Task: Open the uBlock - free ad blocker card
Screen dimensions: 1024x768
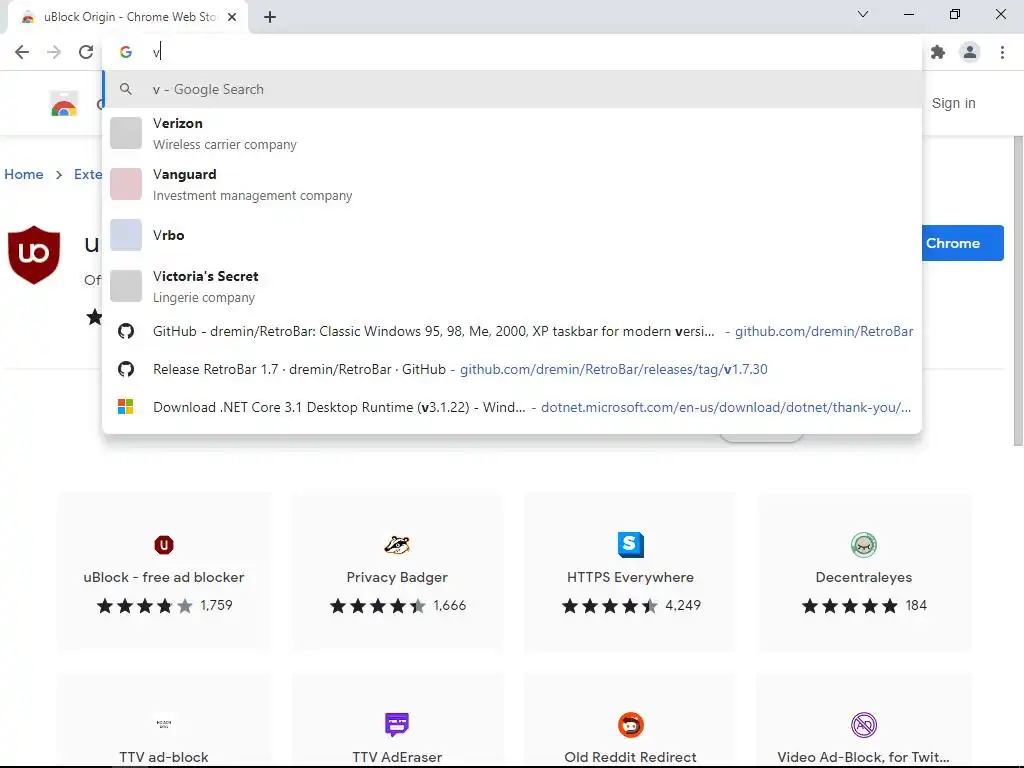Action: tap(164, 573)
